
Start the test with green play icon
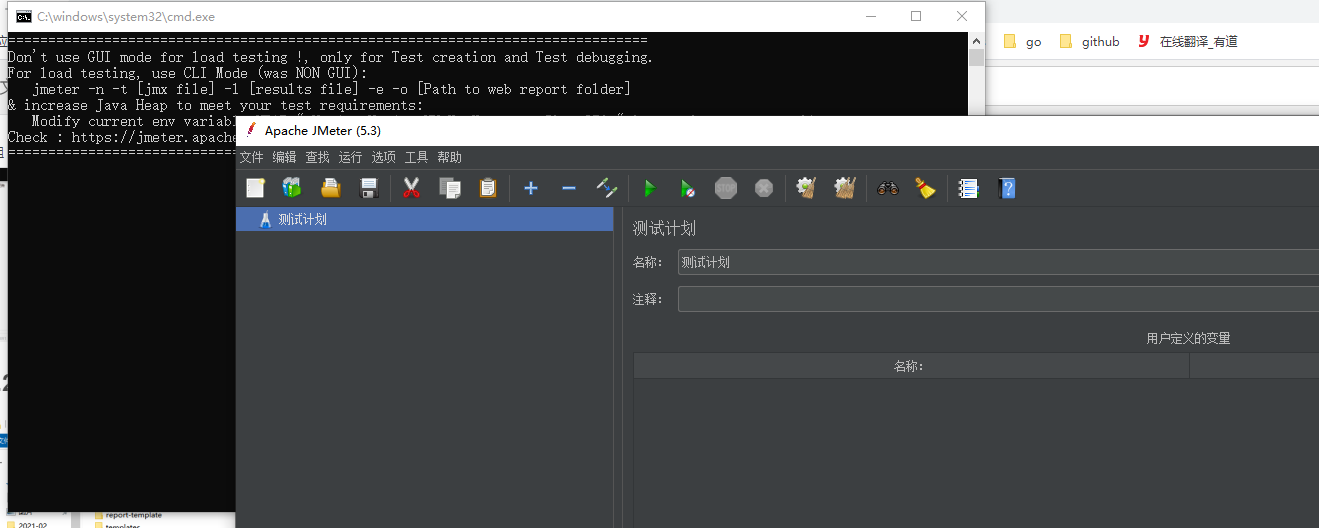649,188
